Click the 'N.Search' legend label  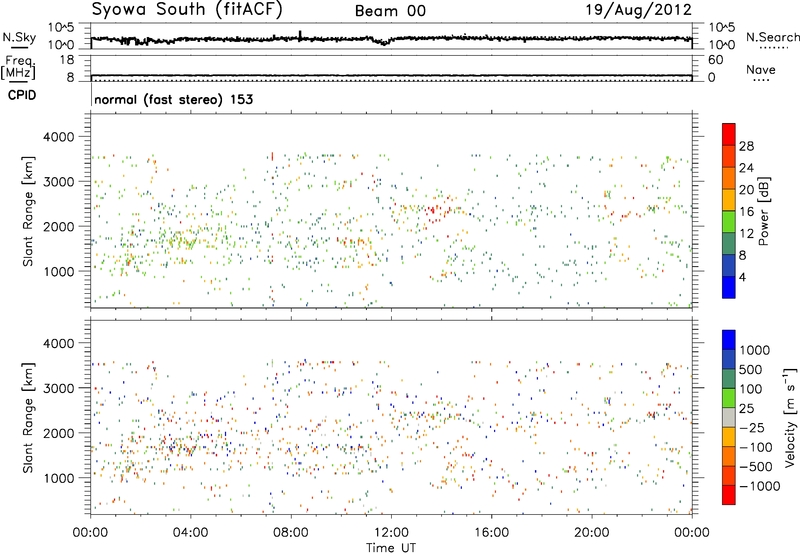(772, 37)
